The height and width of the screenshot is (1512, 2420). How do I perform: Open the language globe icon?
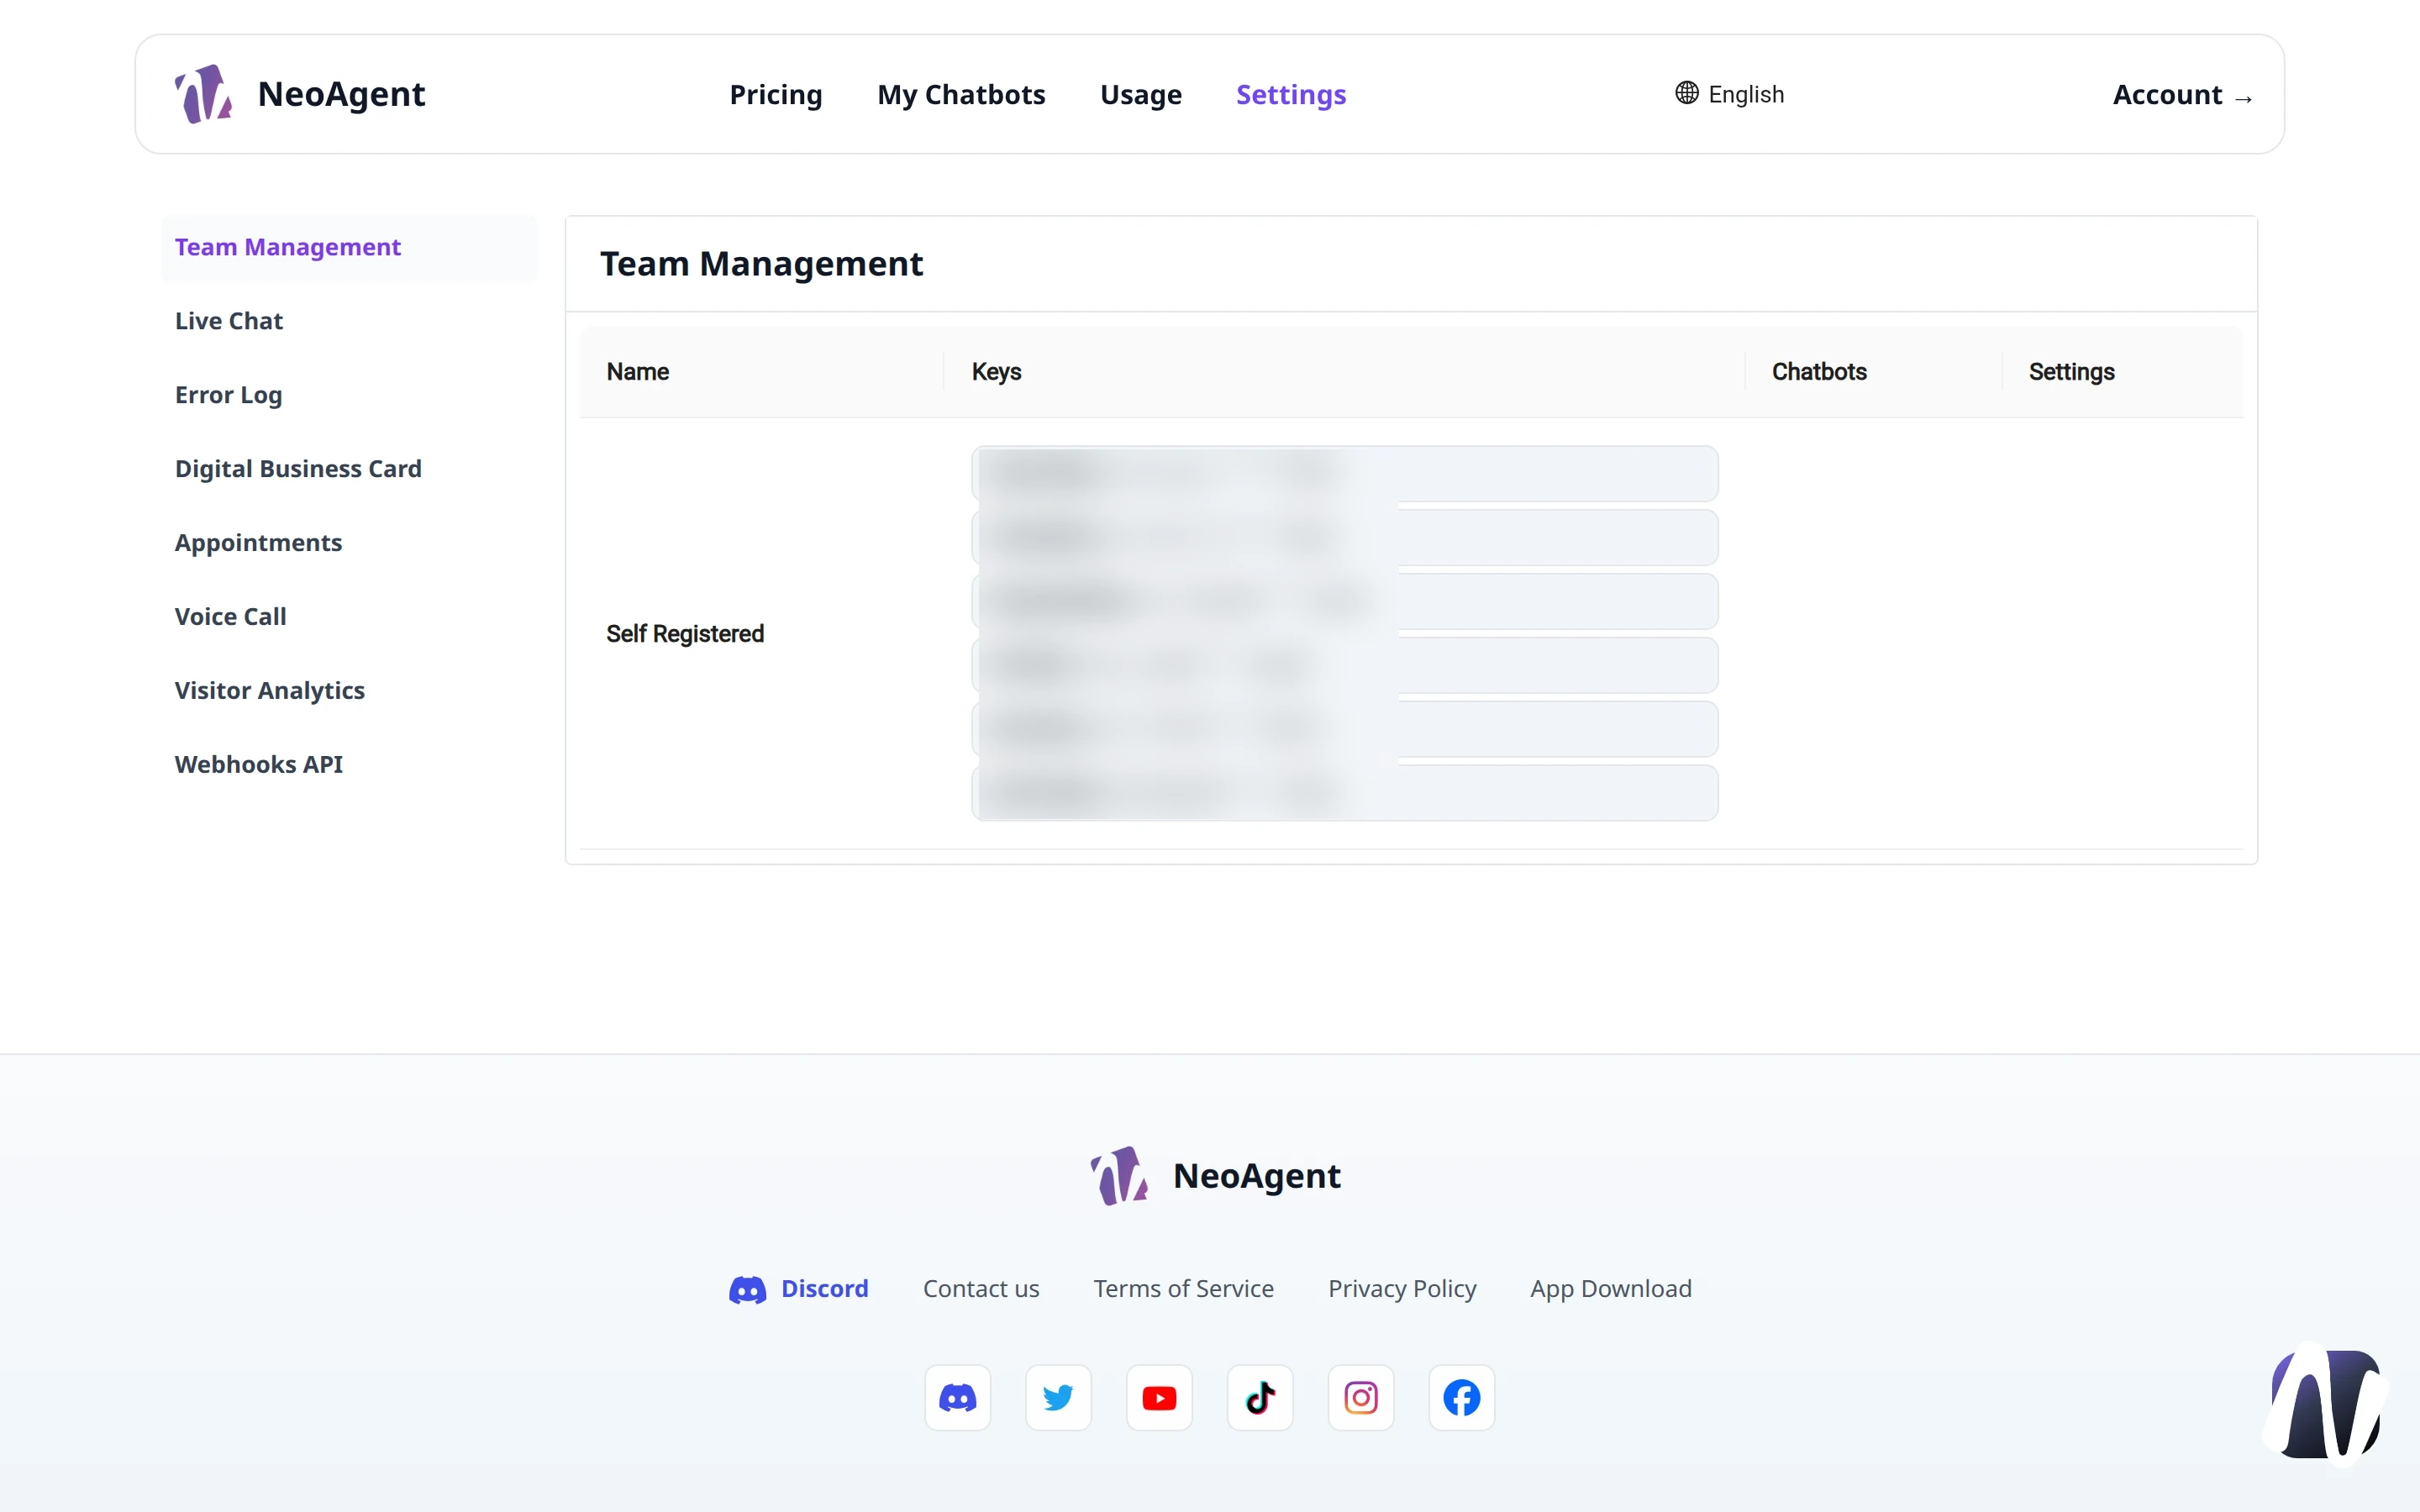[x=1686, y=93]
